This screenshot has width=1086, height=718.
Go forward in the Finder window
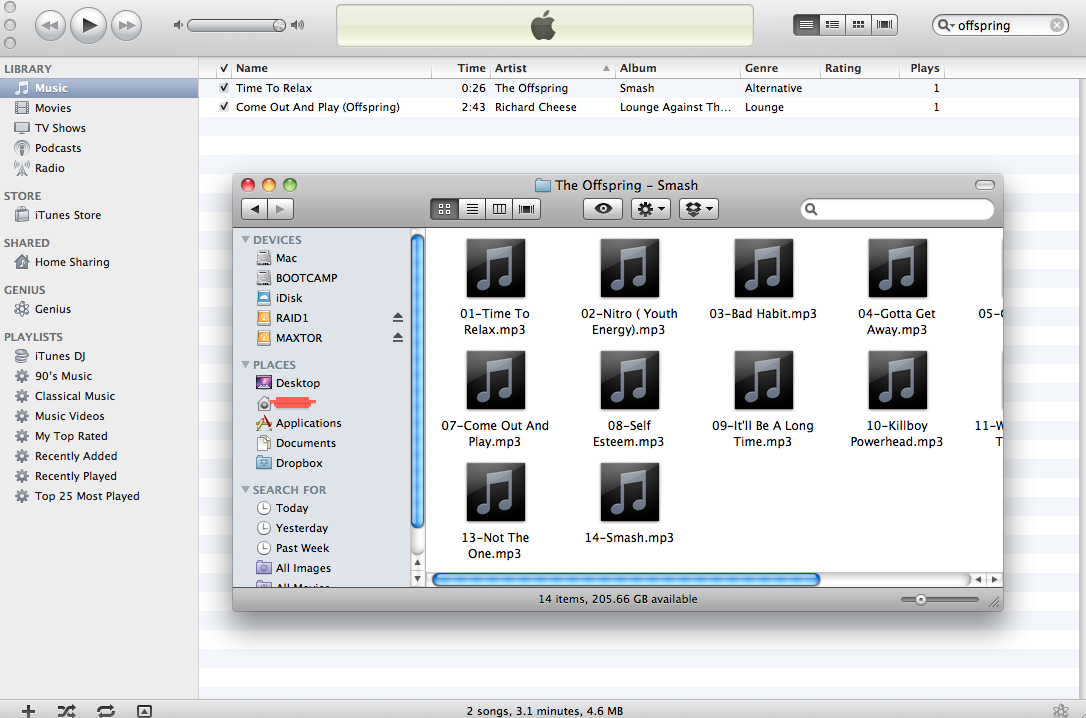[281, 209]
